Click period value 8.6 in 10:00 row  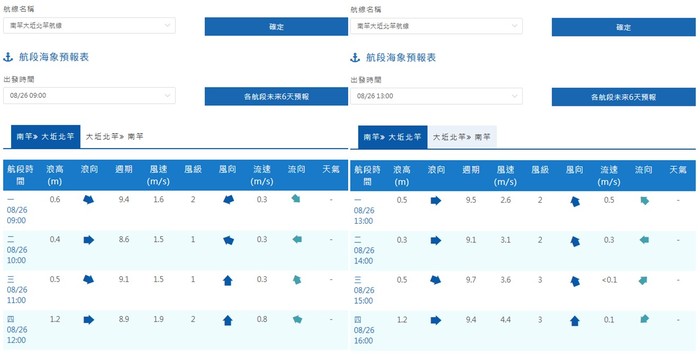[x=124, y=239]
